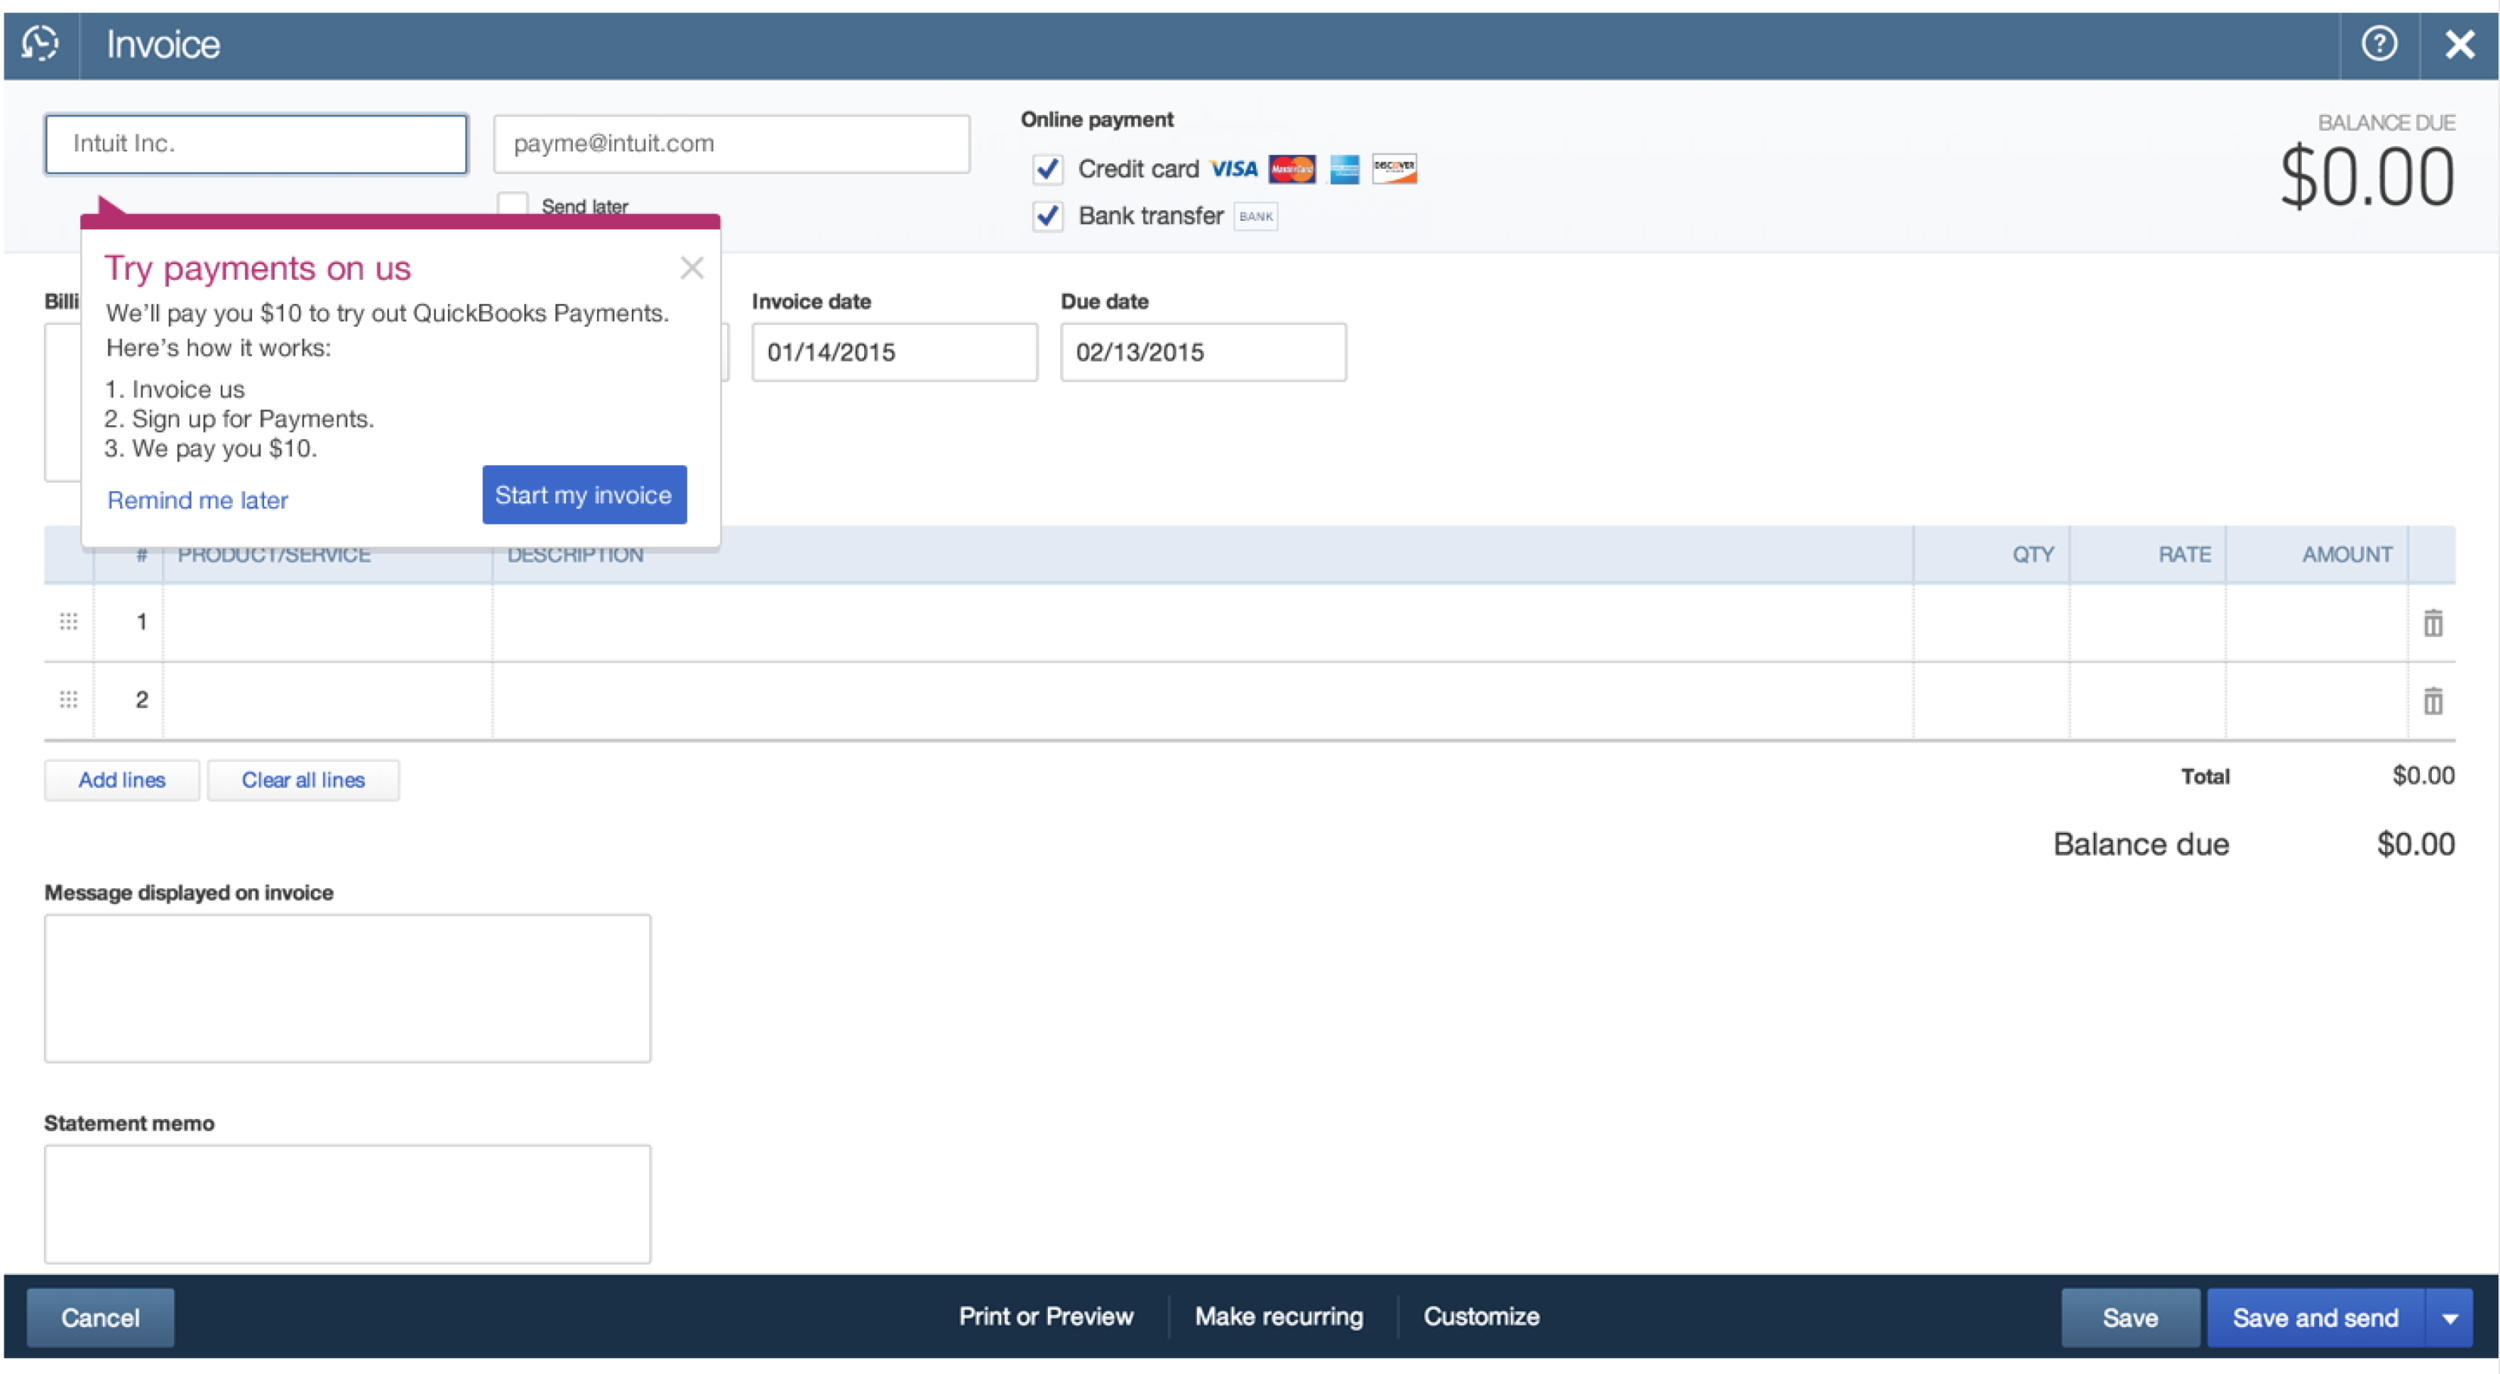Select Make recurring in footer
This screenshot has width=2500, height=1374.
(x=1278, y=1316)
